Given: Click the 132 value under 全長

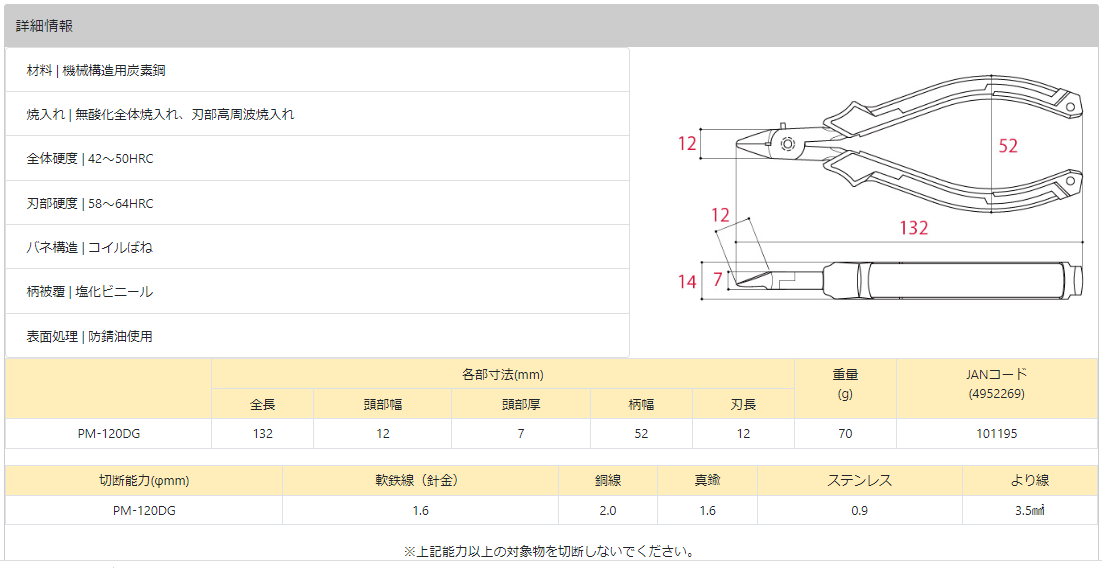Looking at the screenshot, I should pos(262,434).
